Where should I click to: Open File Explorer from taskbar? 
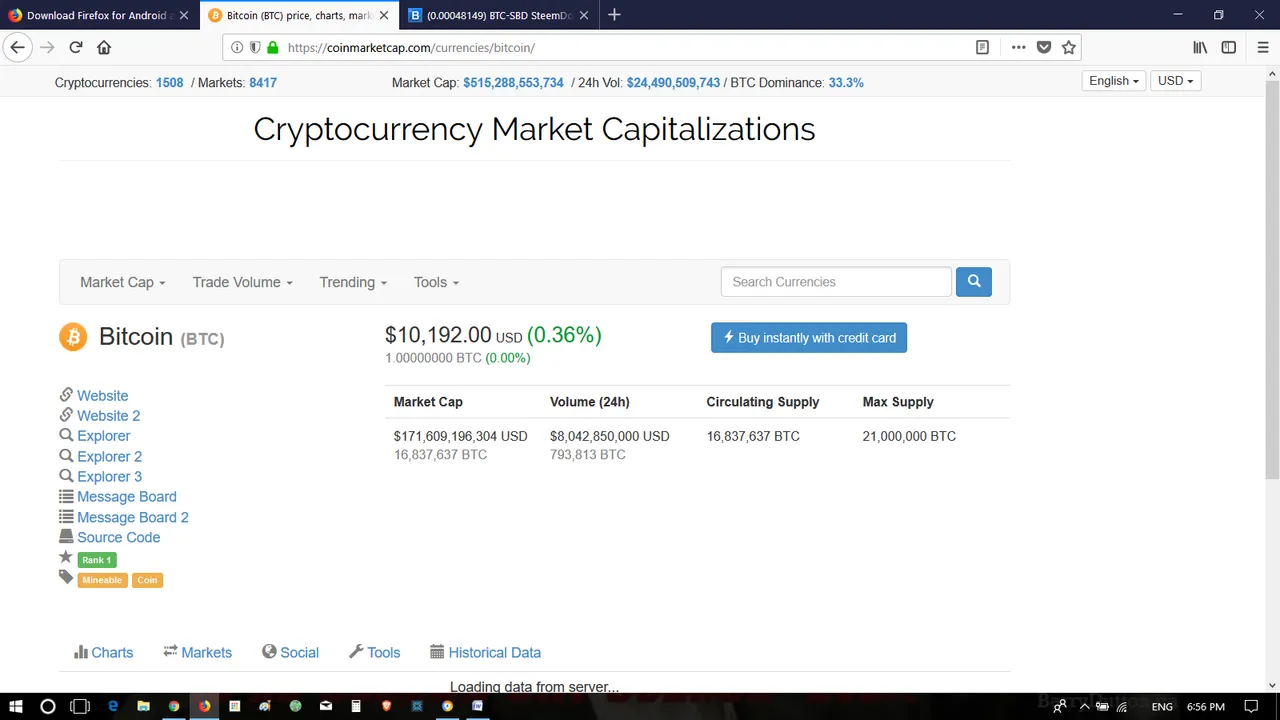click(143, 706)
